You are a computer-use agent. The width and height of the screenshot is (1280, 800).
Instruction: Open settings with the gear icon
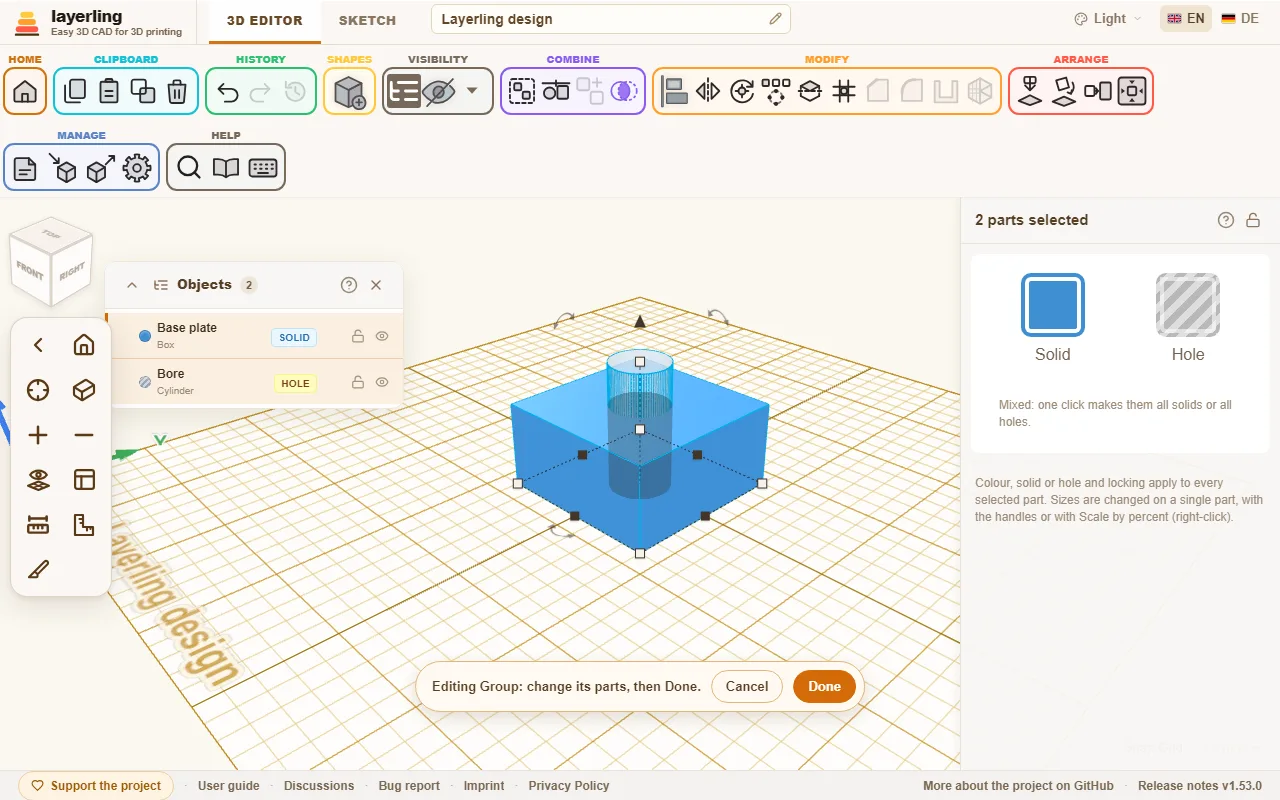coord(137,168)
